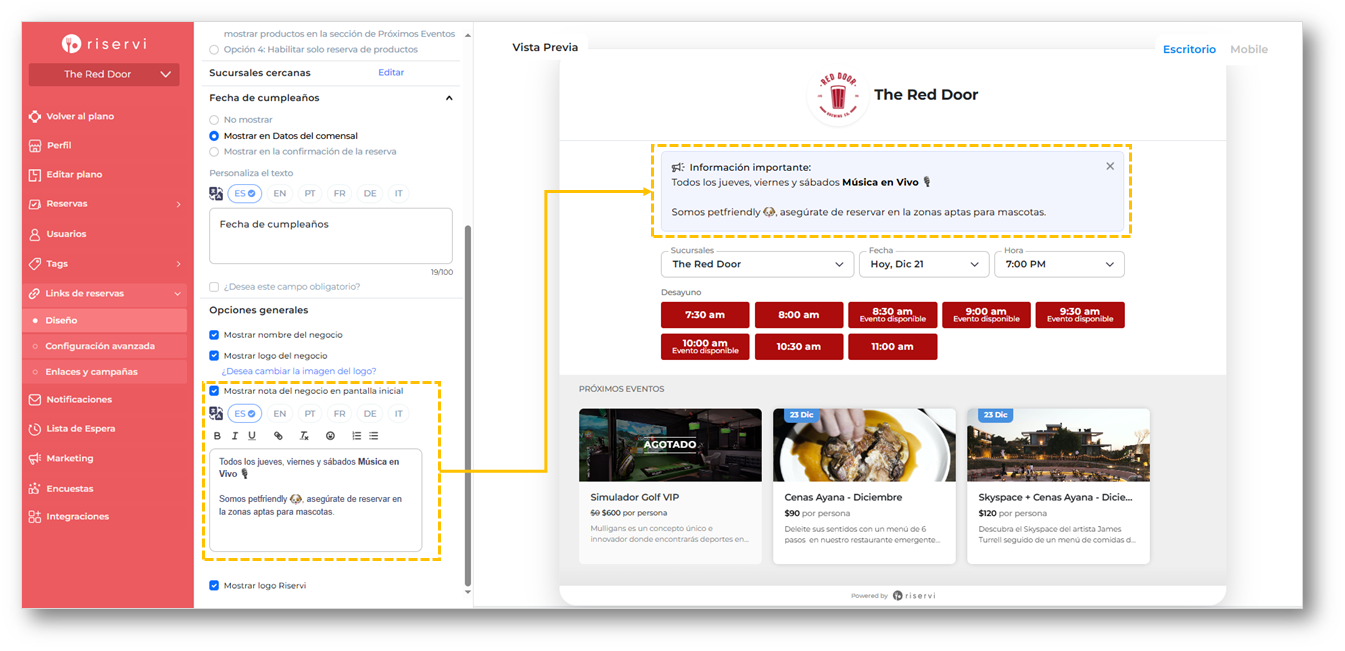Click translate icon under Personaliza el texto
The width and height of the screenshot is (1345, 651).
click(216, 193)
